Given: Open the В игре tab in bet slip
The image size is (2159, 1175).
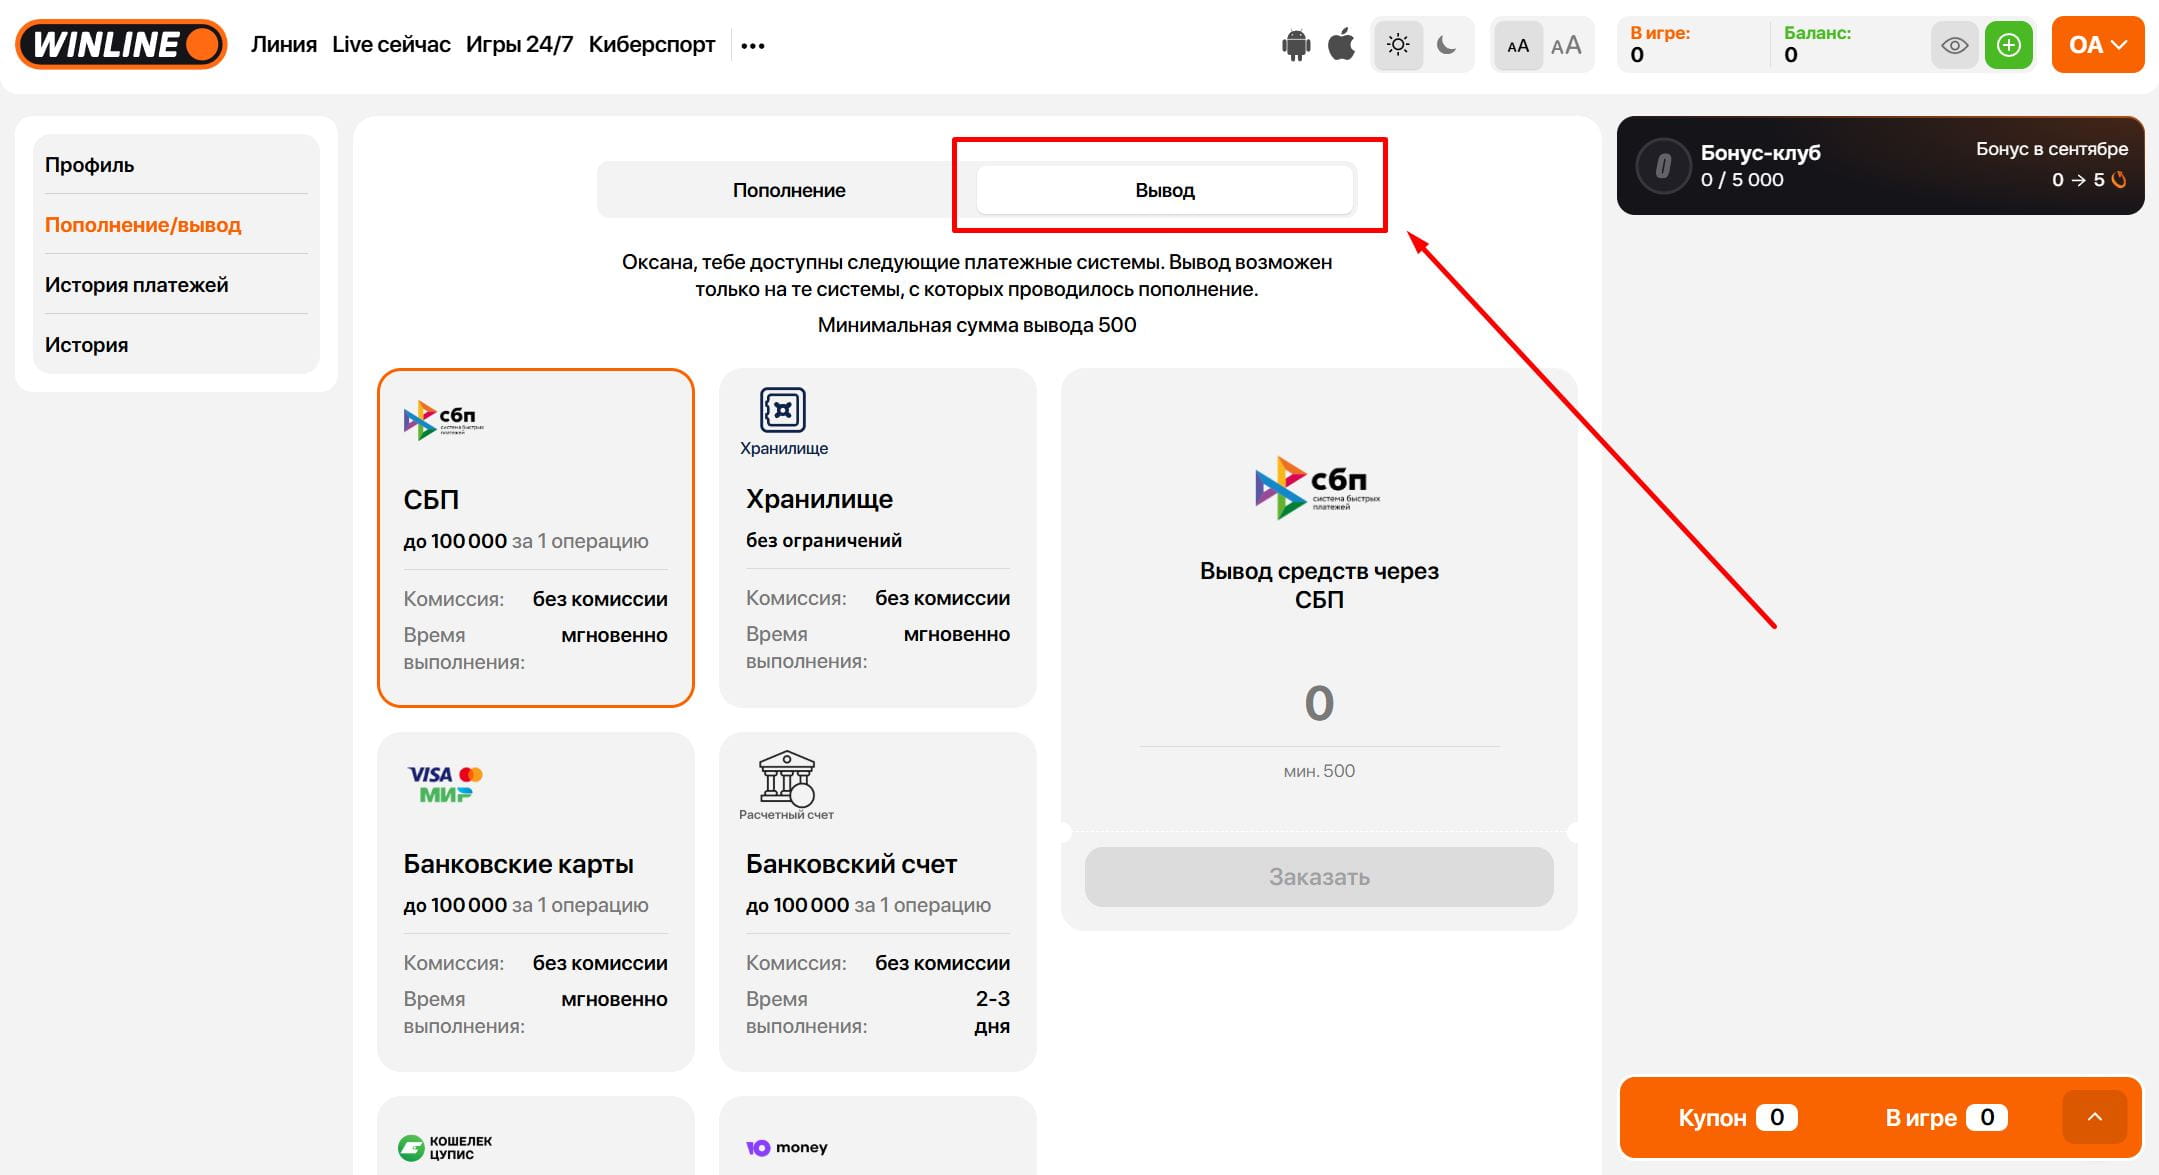Looking at the screenshot, I should (1946, 1117).
